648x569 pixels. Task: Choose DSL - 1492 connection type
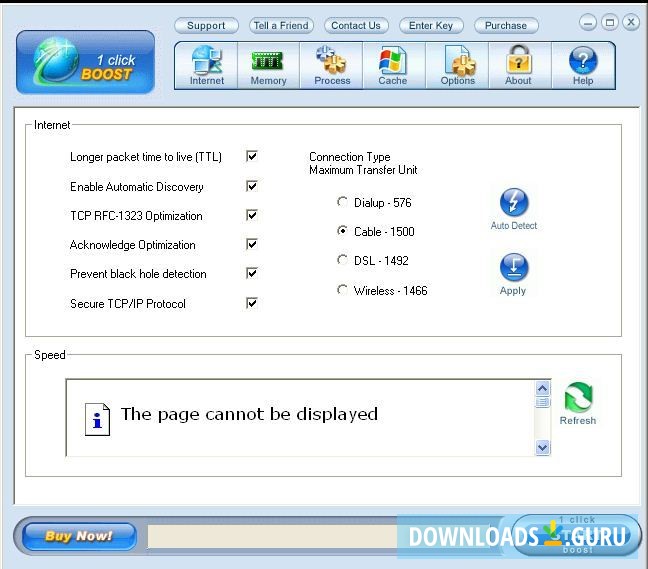click(342, 260)
